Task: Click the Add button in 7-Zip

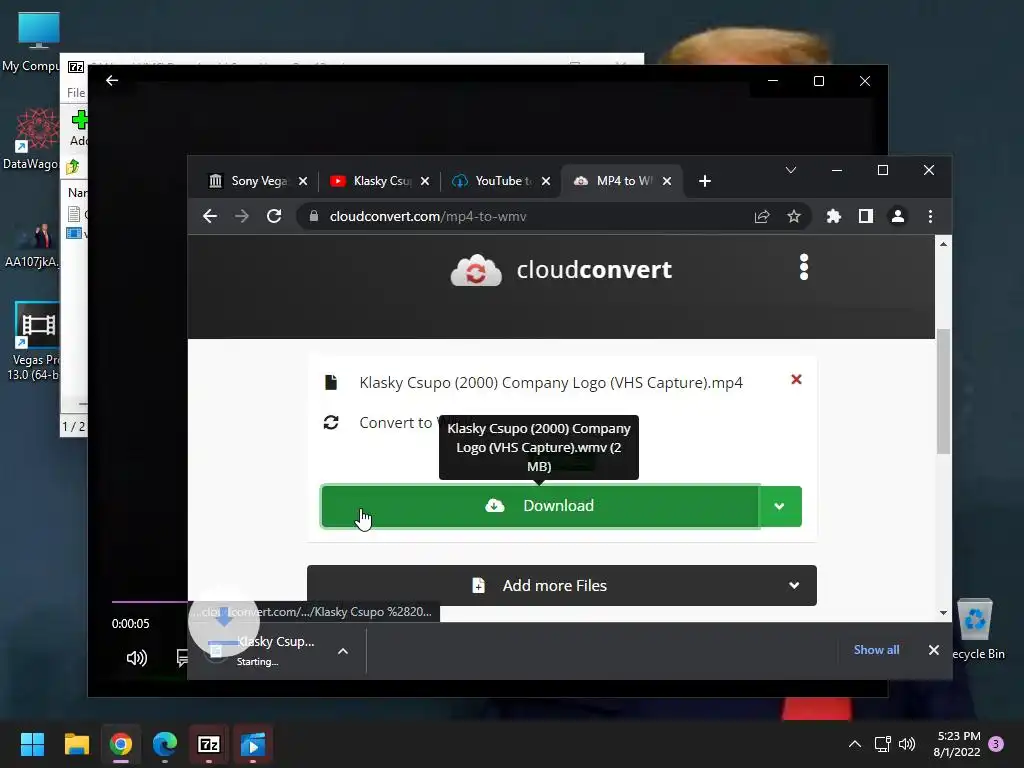Action: tap(79, 129)
